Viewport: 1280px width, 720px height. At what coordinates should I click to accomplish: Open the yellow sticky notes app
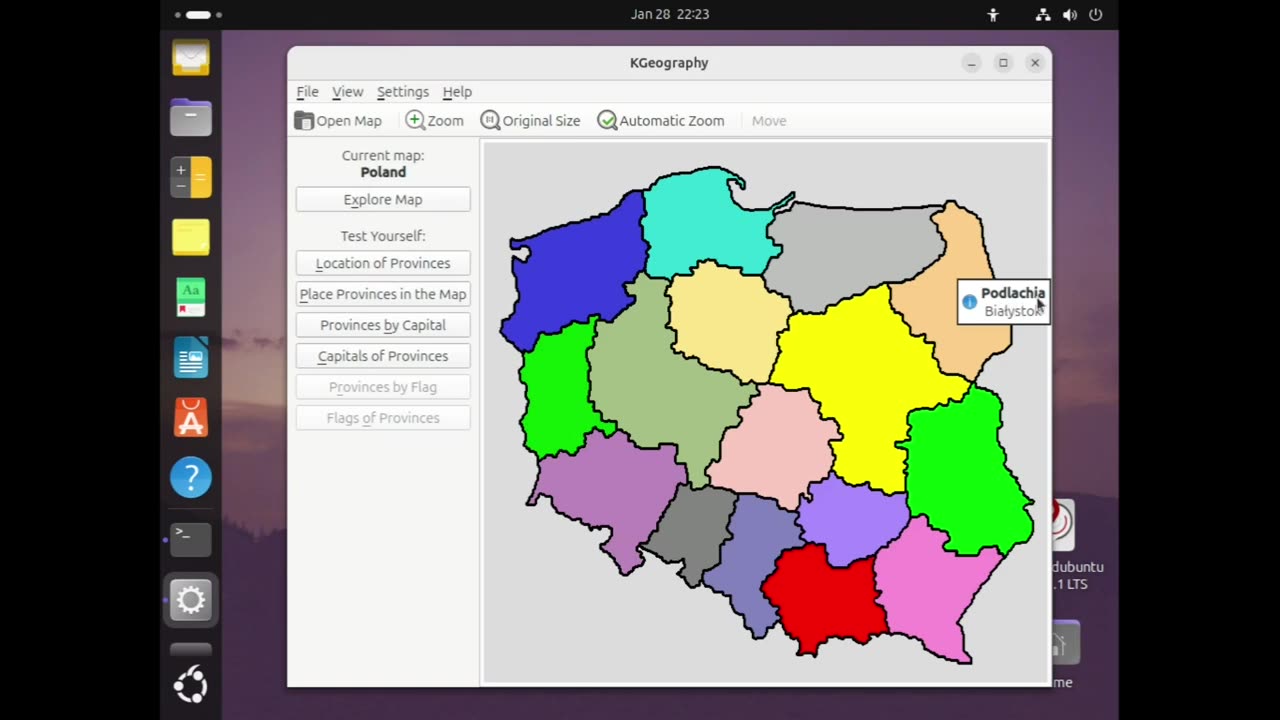click(x=191, y=237)
